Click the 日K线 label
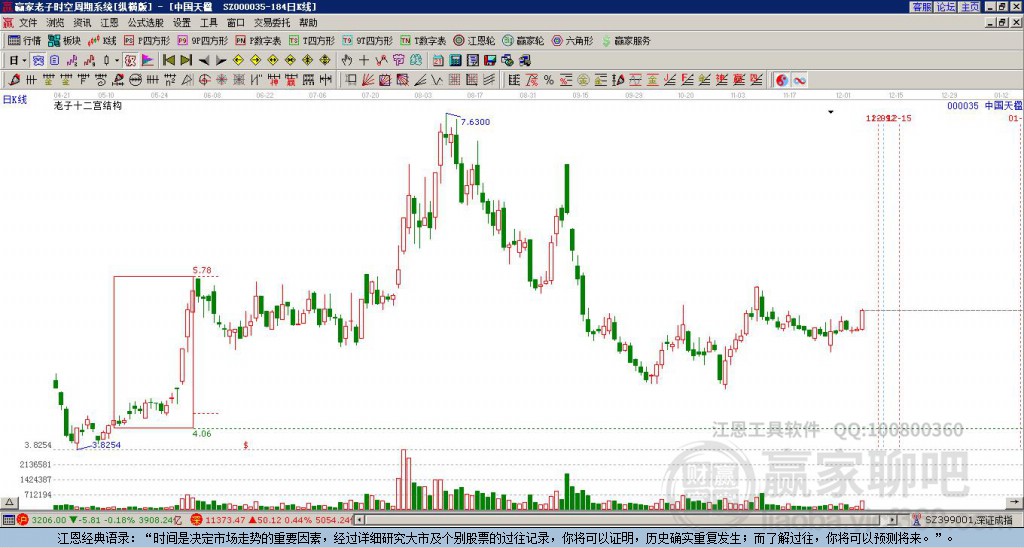Image resolution: width=1024 pixels, height=548 pixels. [x=15, y=100]
